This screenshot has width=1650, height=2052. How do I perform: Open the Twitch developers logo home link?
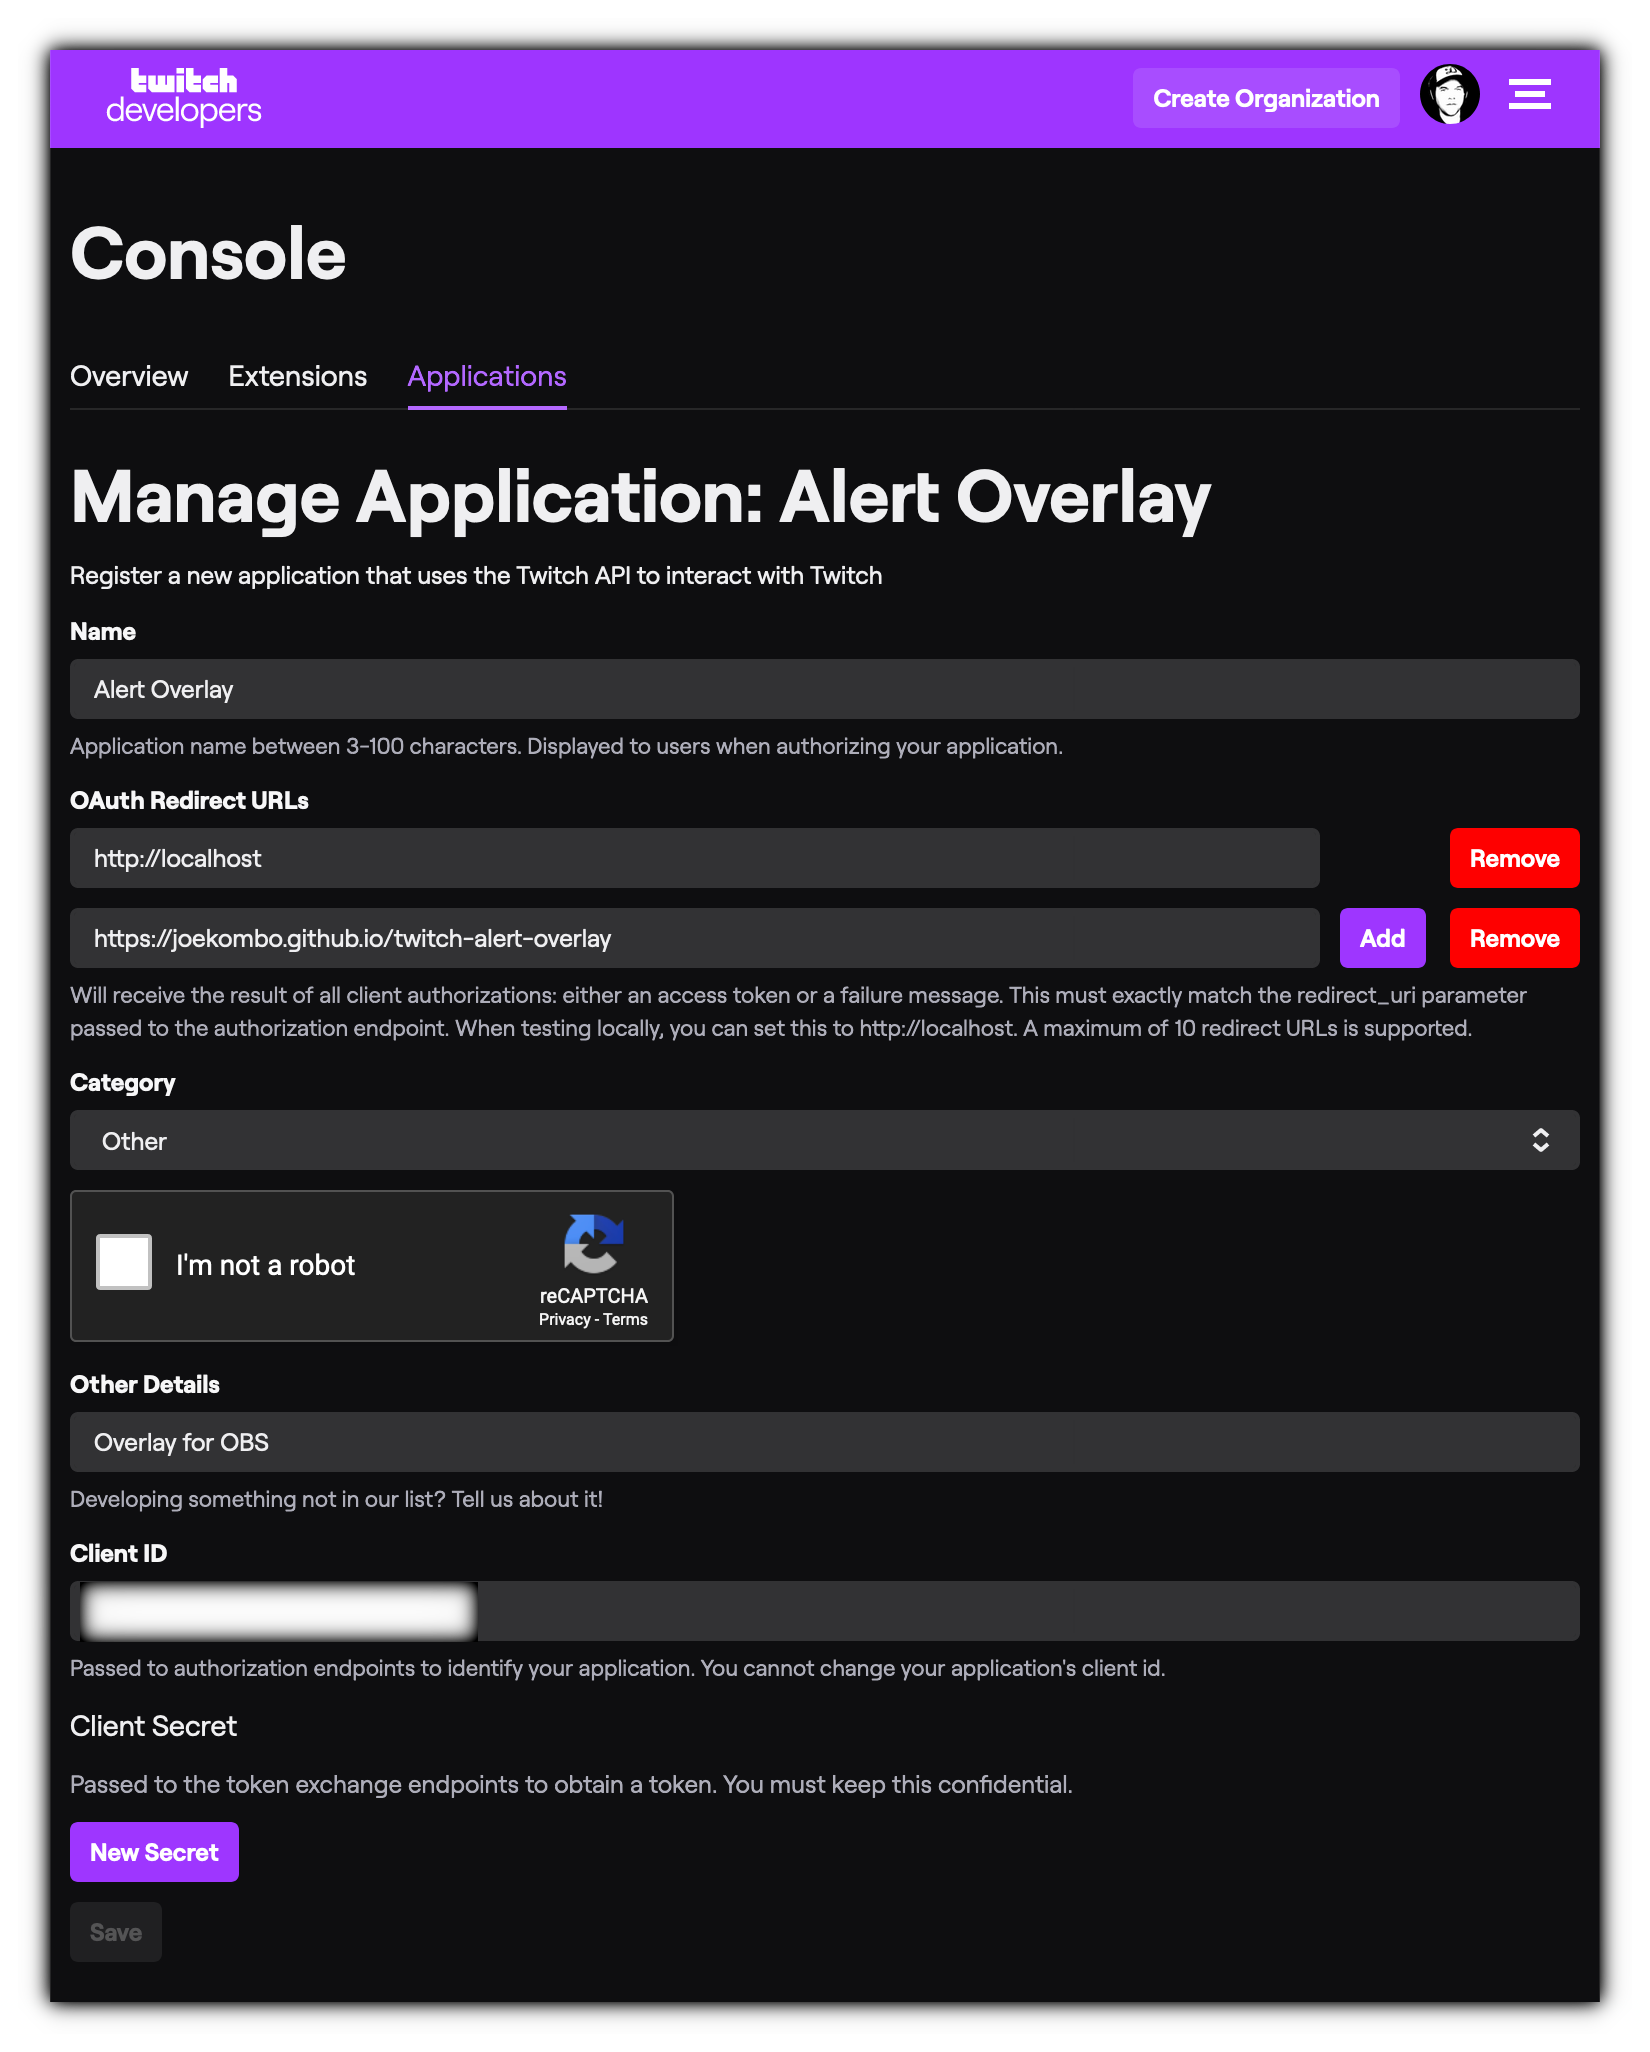(x=184, y=97)
